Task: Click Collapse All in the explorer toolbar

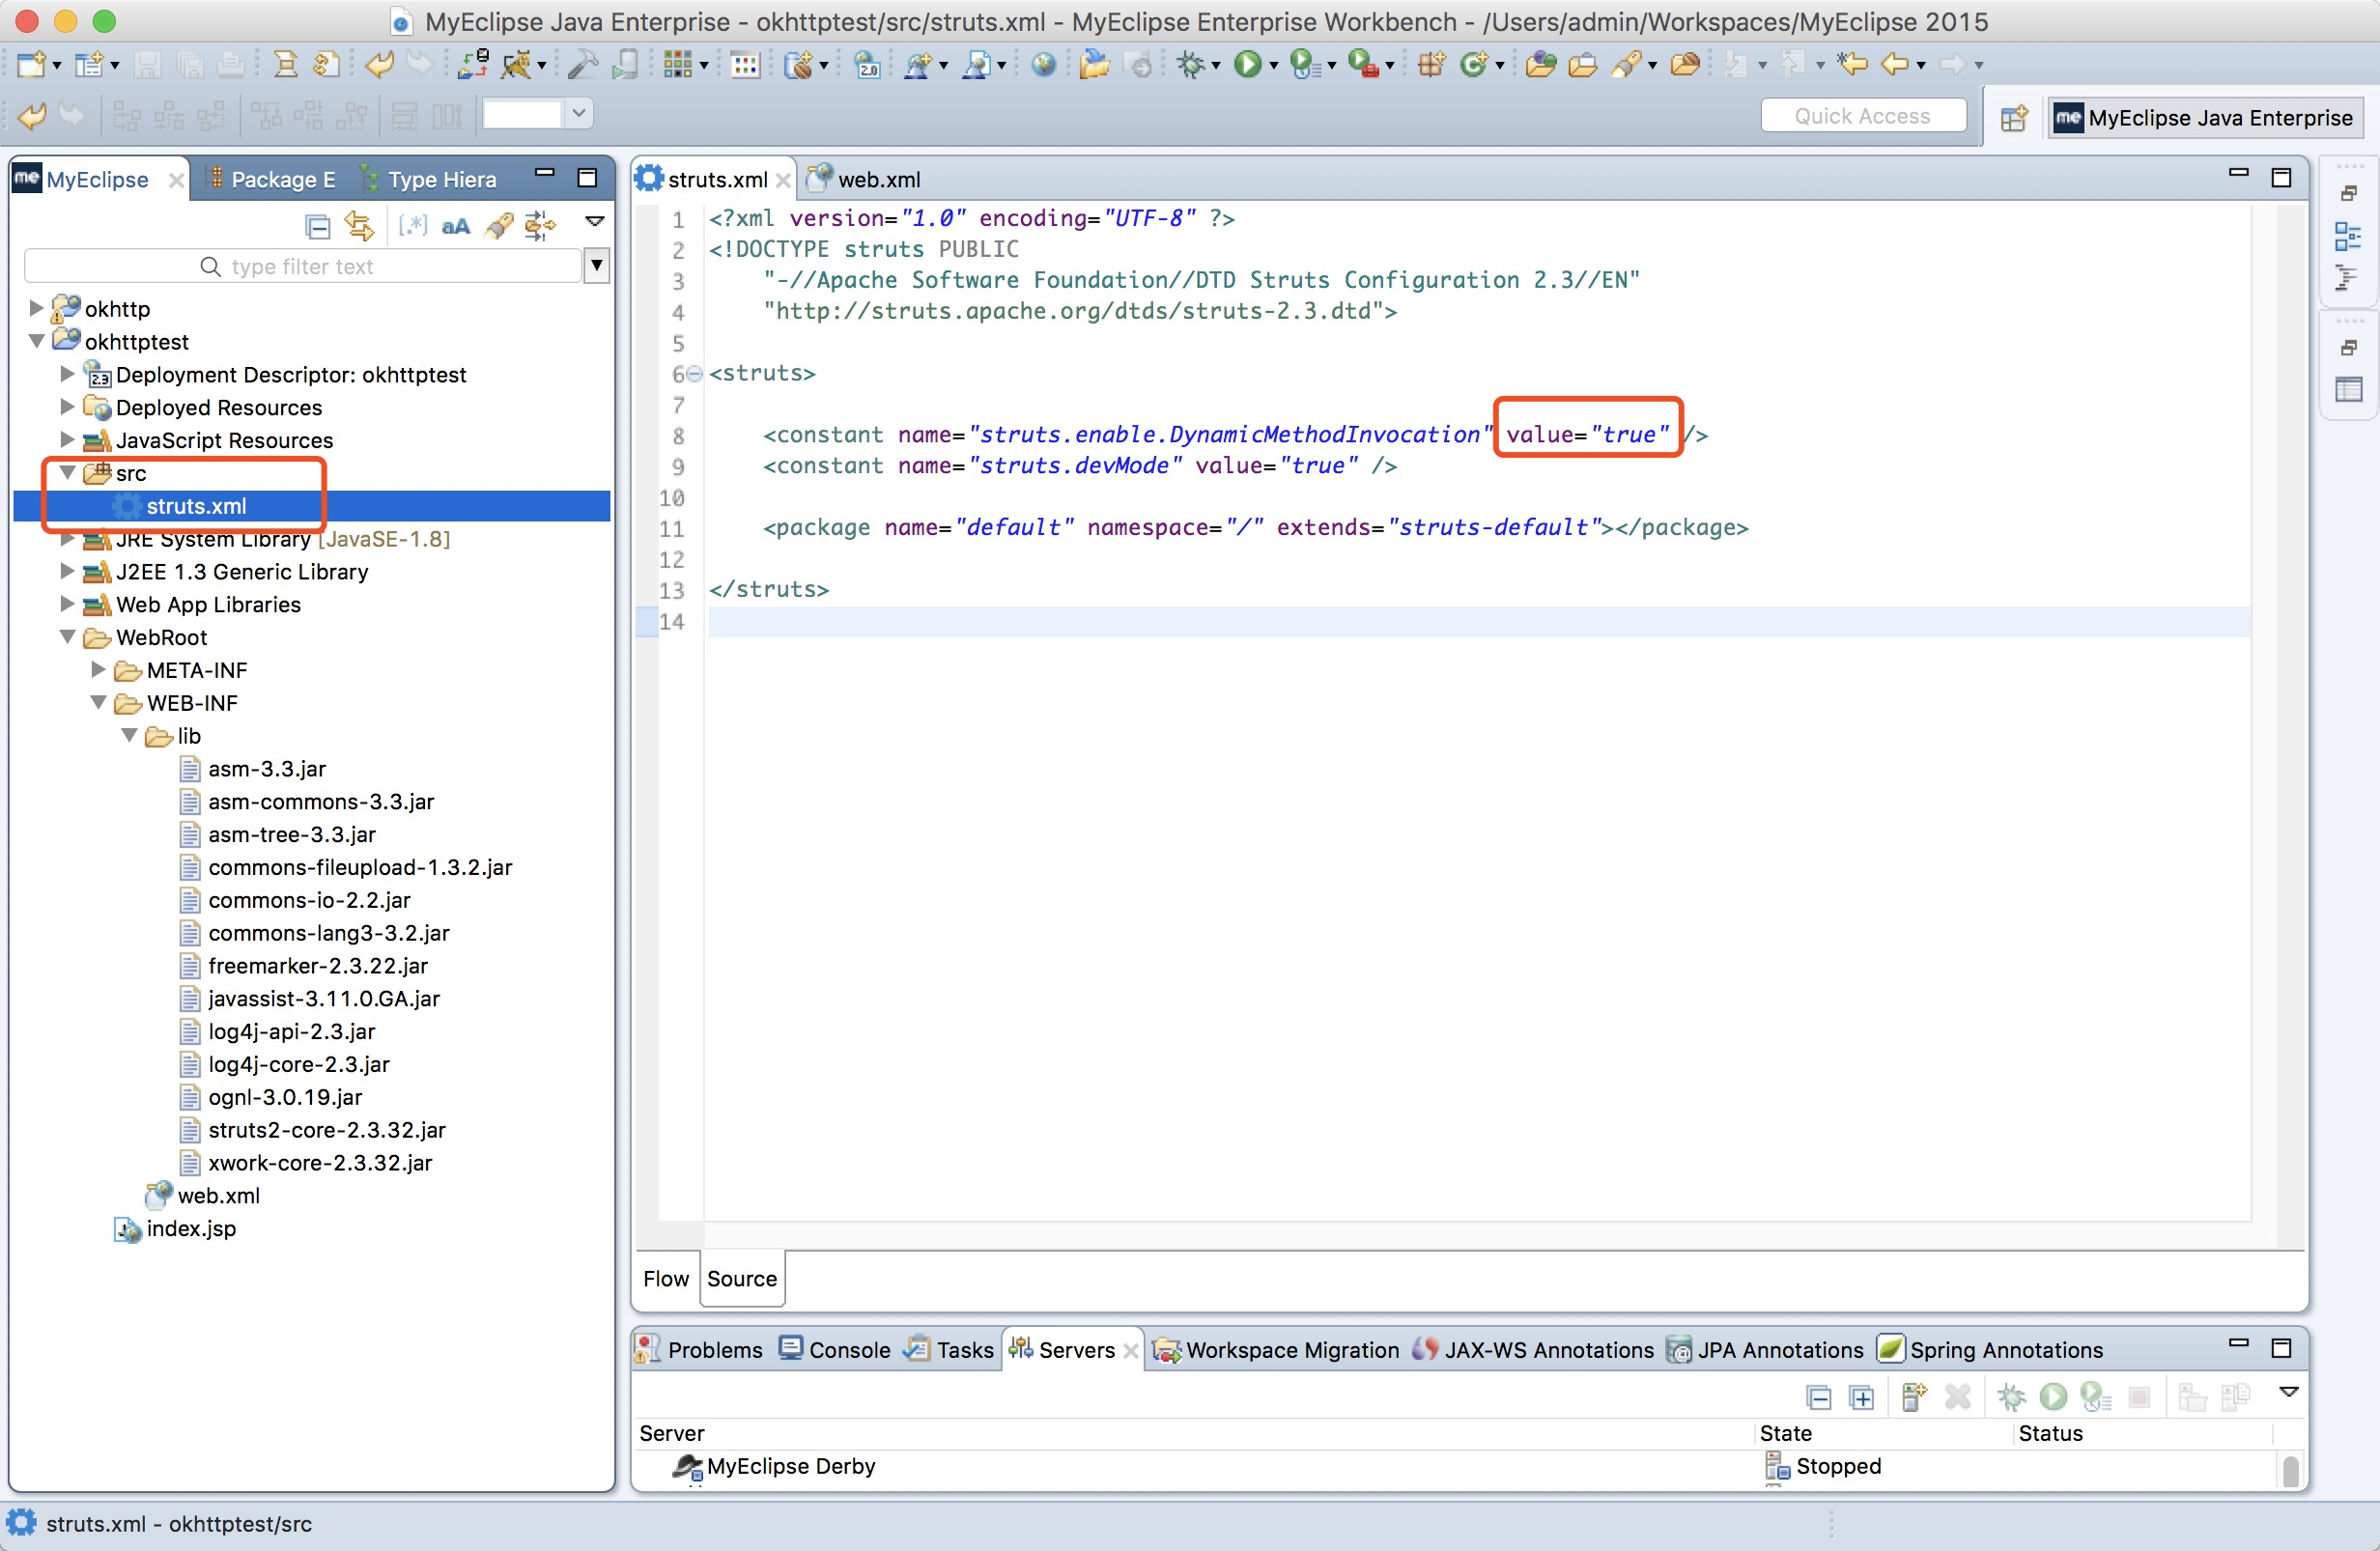Action: click(317, 226)
